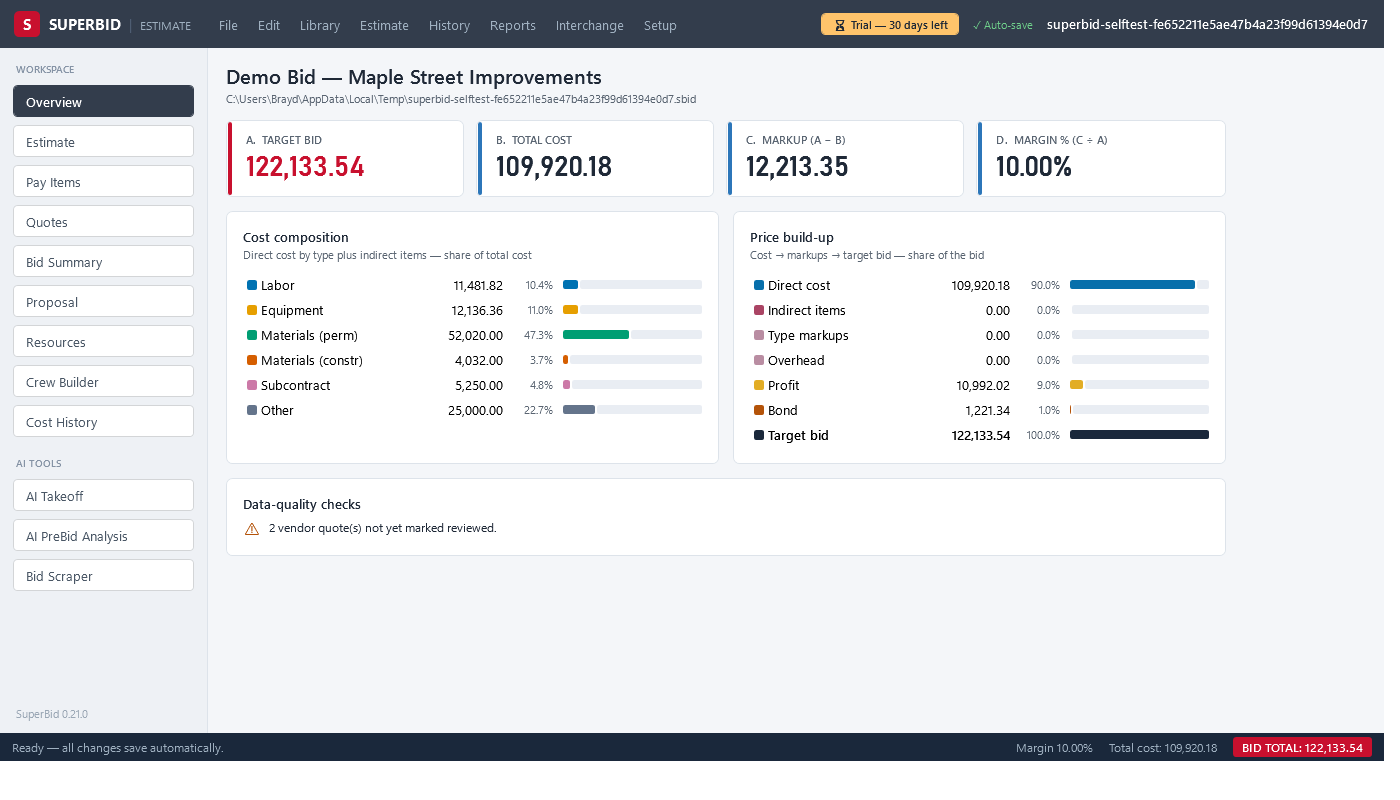Screen dimensions: 1400x800
Task: Click the Bond amount 1,221.34
Action: coord(988,410)
